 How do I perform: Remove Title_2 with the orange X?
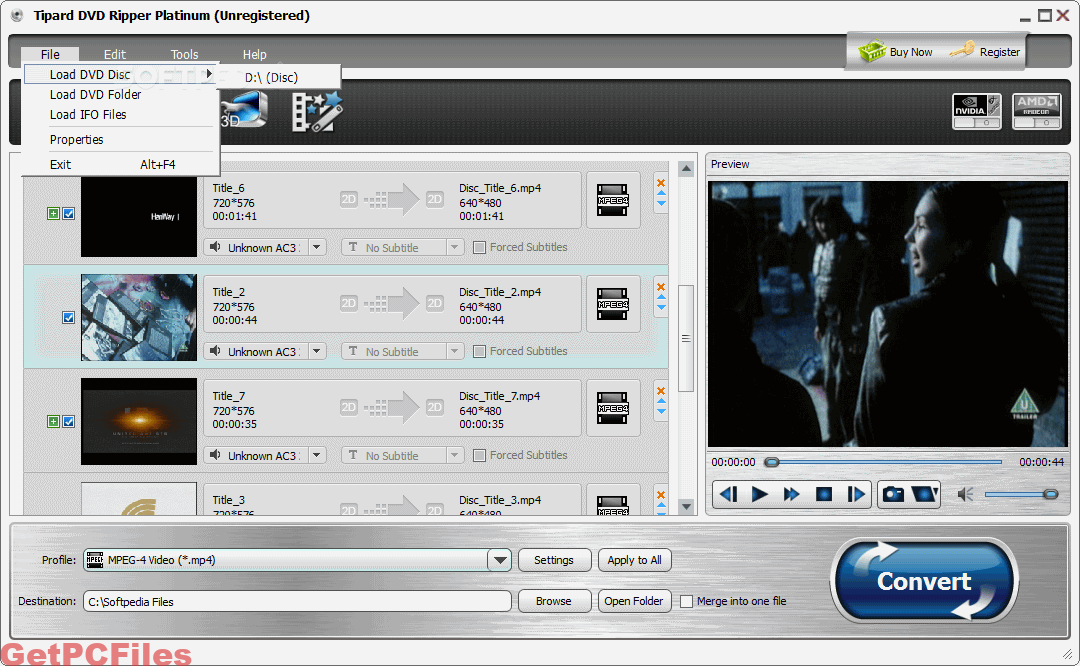click(x=661, y=287)
